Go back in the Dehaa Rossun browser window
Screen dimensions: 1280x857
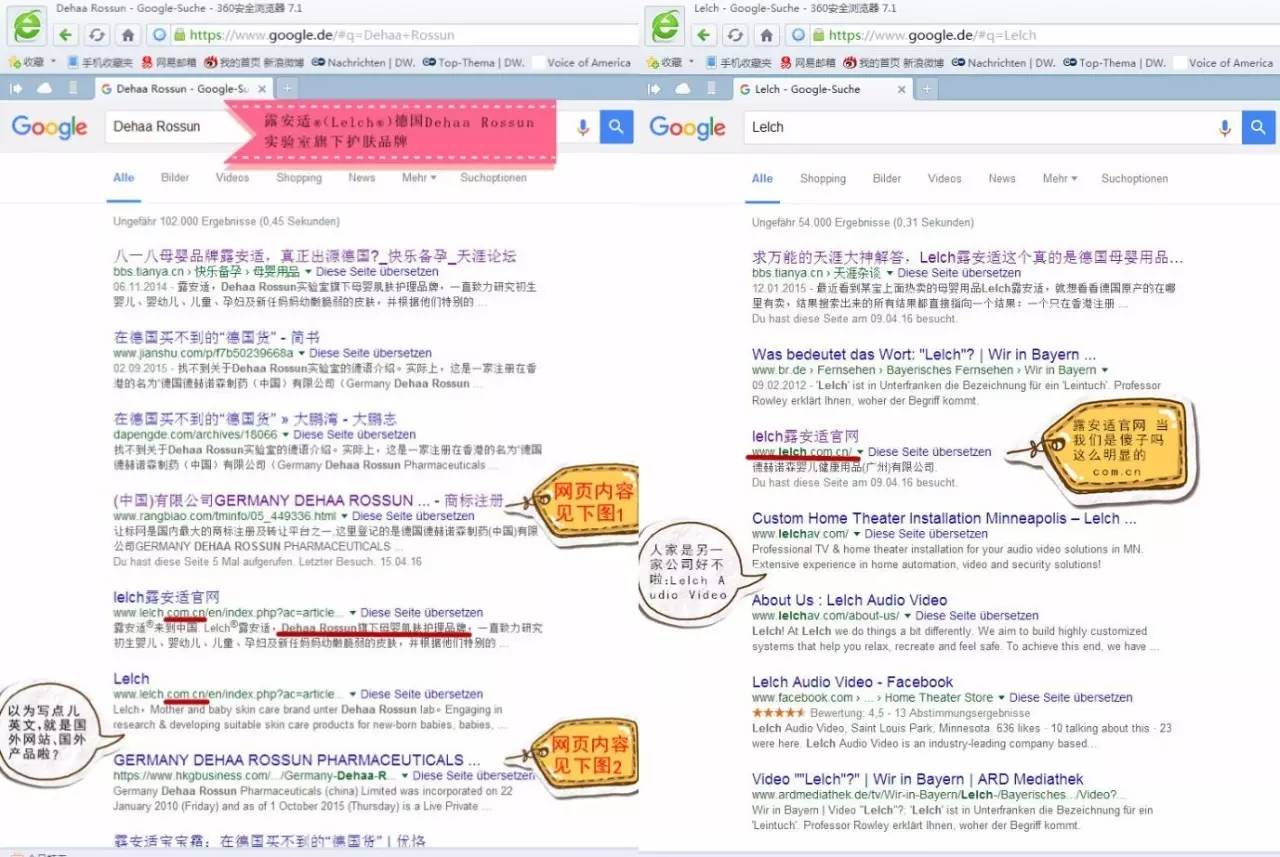pyautogui.click(x=65, y=35)
